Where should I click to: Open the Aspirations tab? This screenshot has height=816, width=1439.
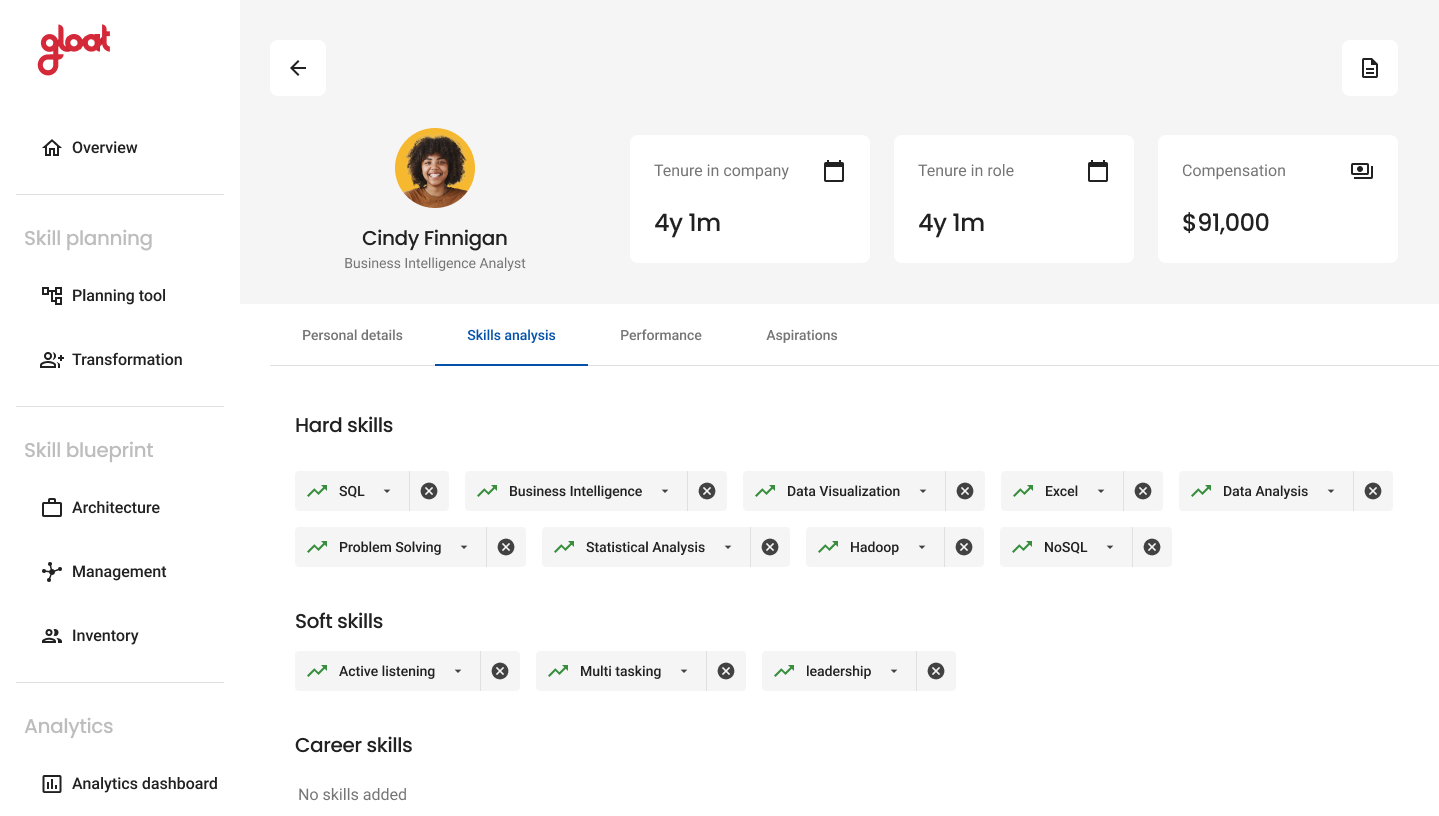tap(802, 336)
